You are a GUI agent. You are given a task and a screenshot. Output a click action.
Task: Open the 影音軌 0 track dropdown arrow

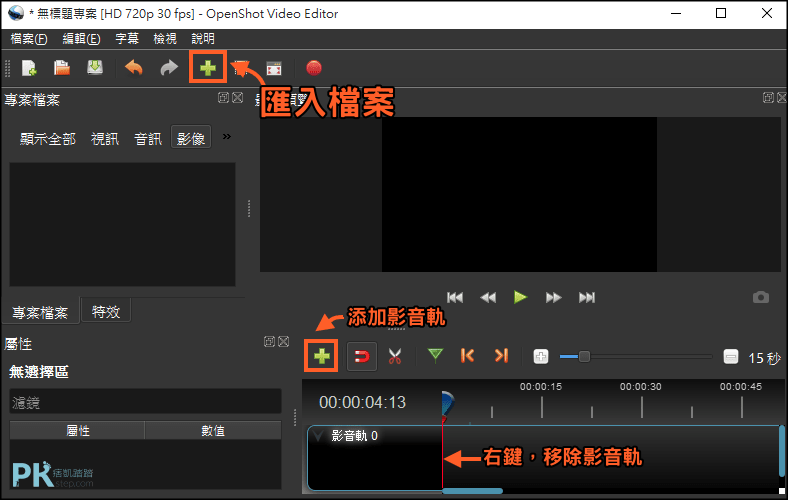(x=318, y=435)
